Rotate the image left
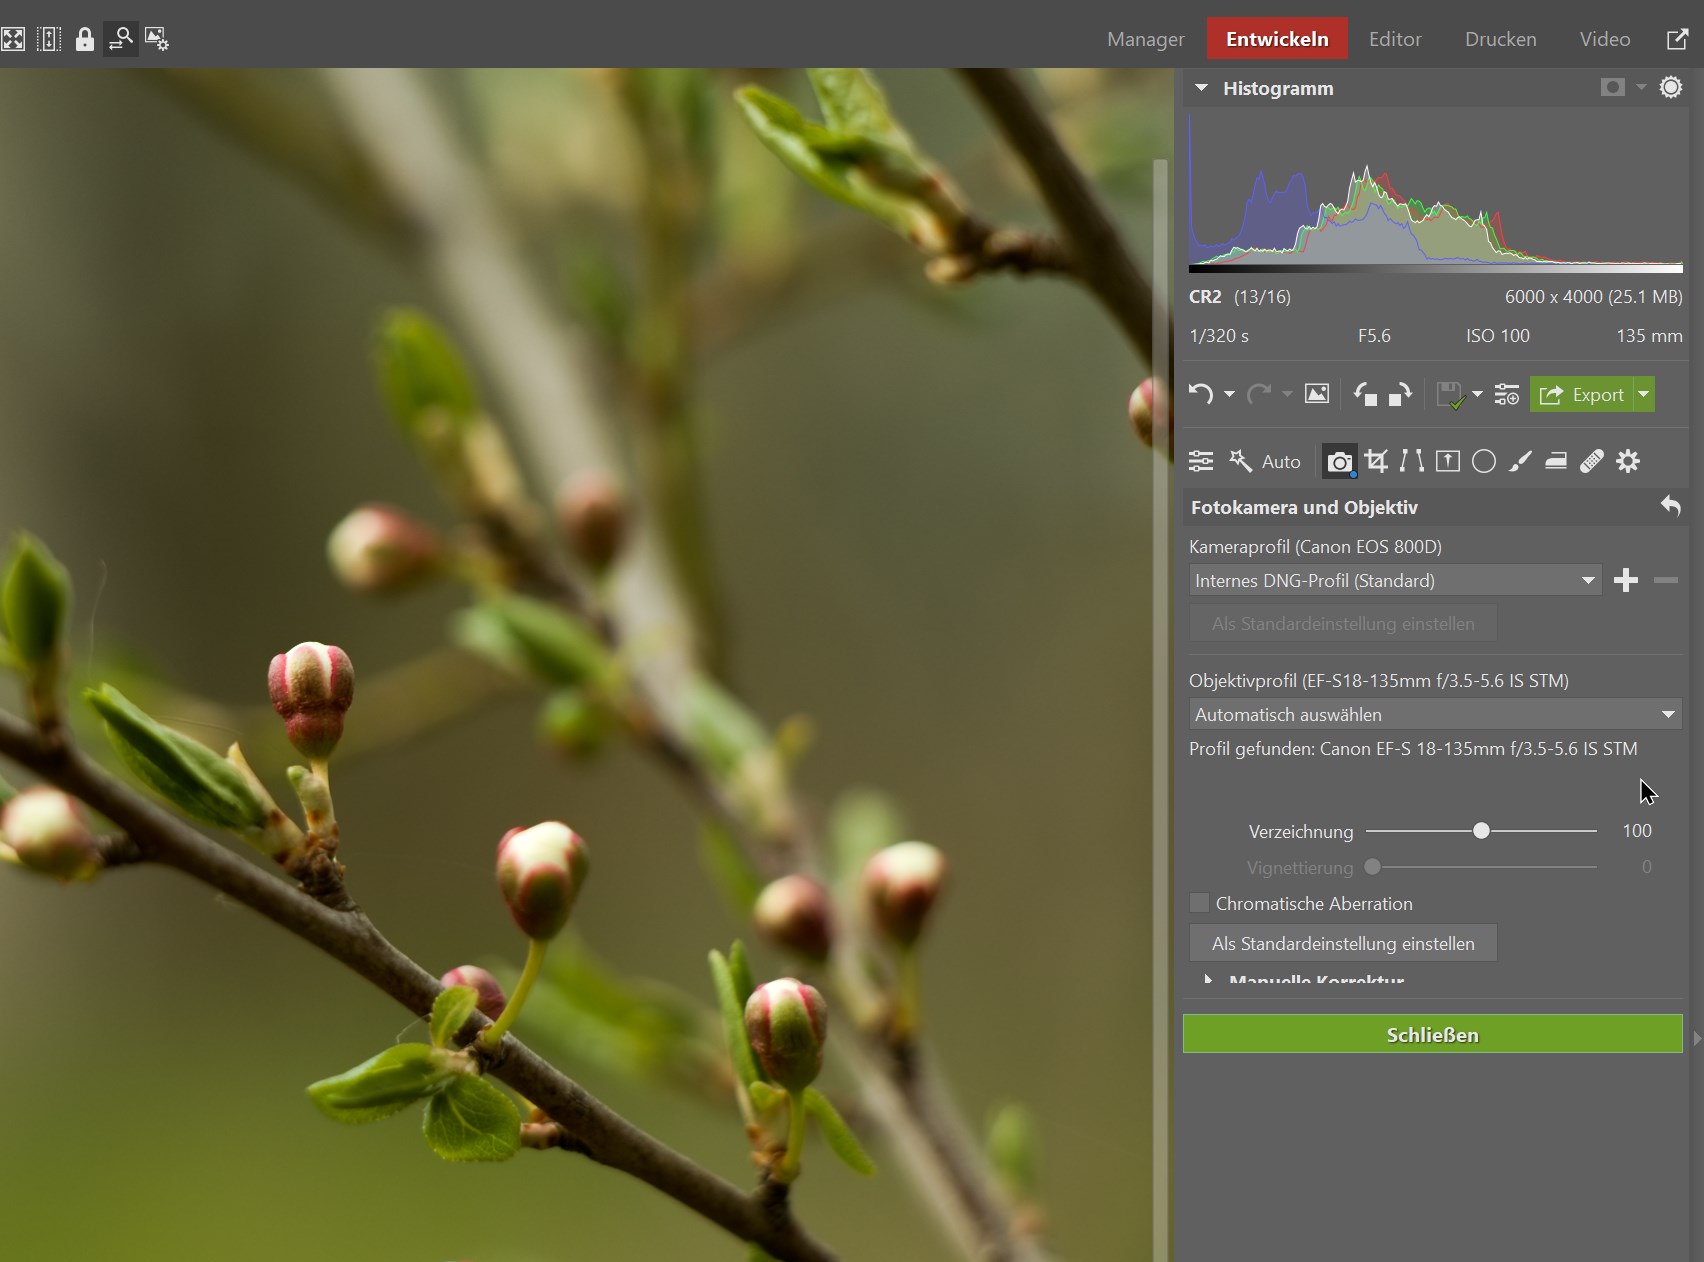 coord(1365,395)
